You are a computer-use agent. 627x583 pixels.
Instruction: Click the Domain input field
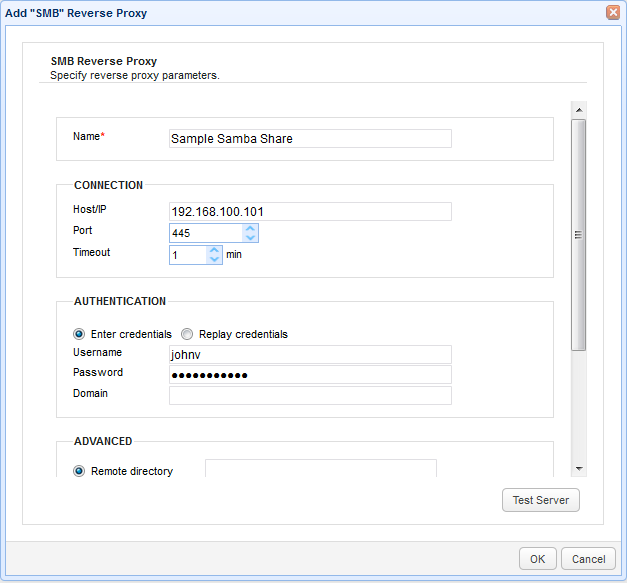(310, 396)
